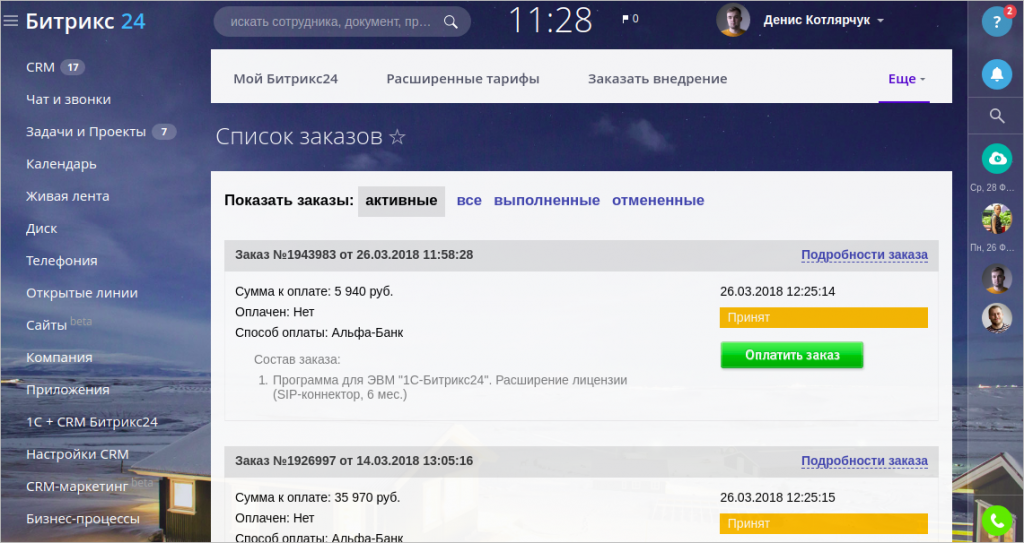Click the Задачи counter badge 7

click(x=164, y=132)
